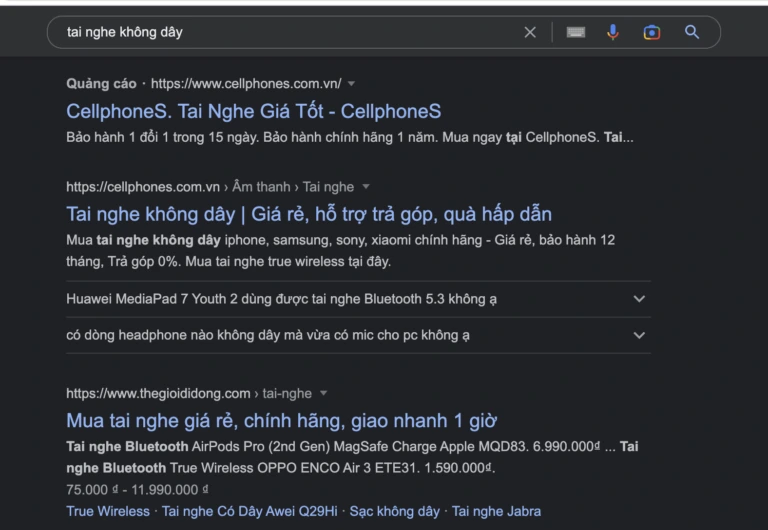Click the 'https://cellphones.com.vn › Âm thanh › Tai nghe' breadcrumb
This screenshot has height=530, width=768.
(210, 187)
